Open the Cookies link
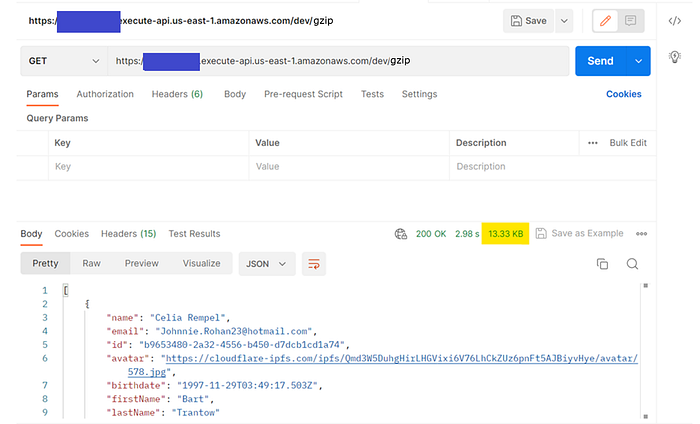This screenshot has width=700, height=424. [624, 94]
